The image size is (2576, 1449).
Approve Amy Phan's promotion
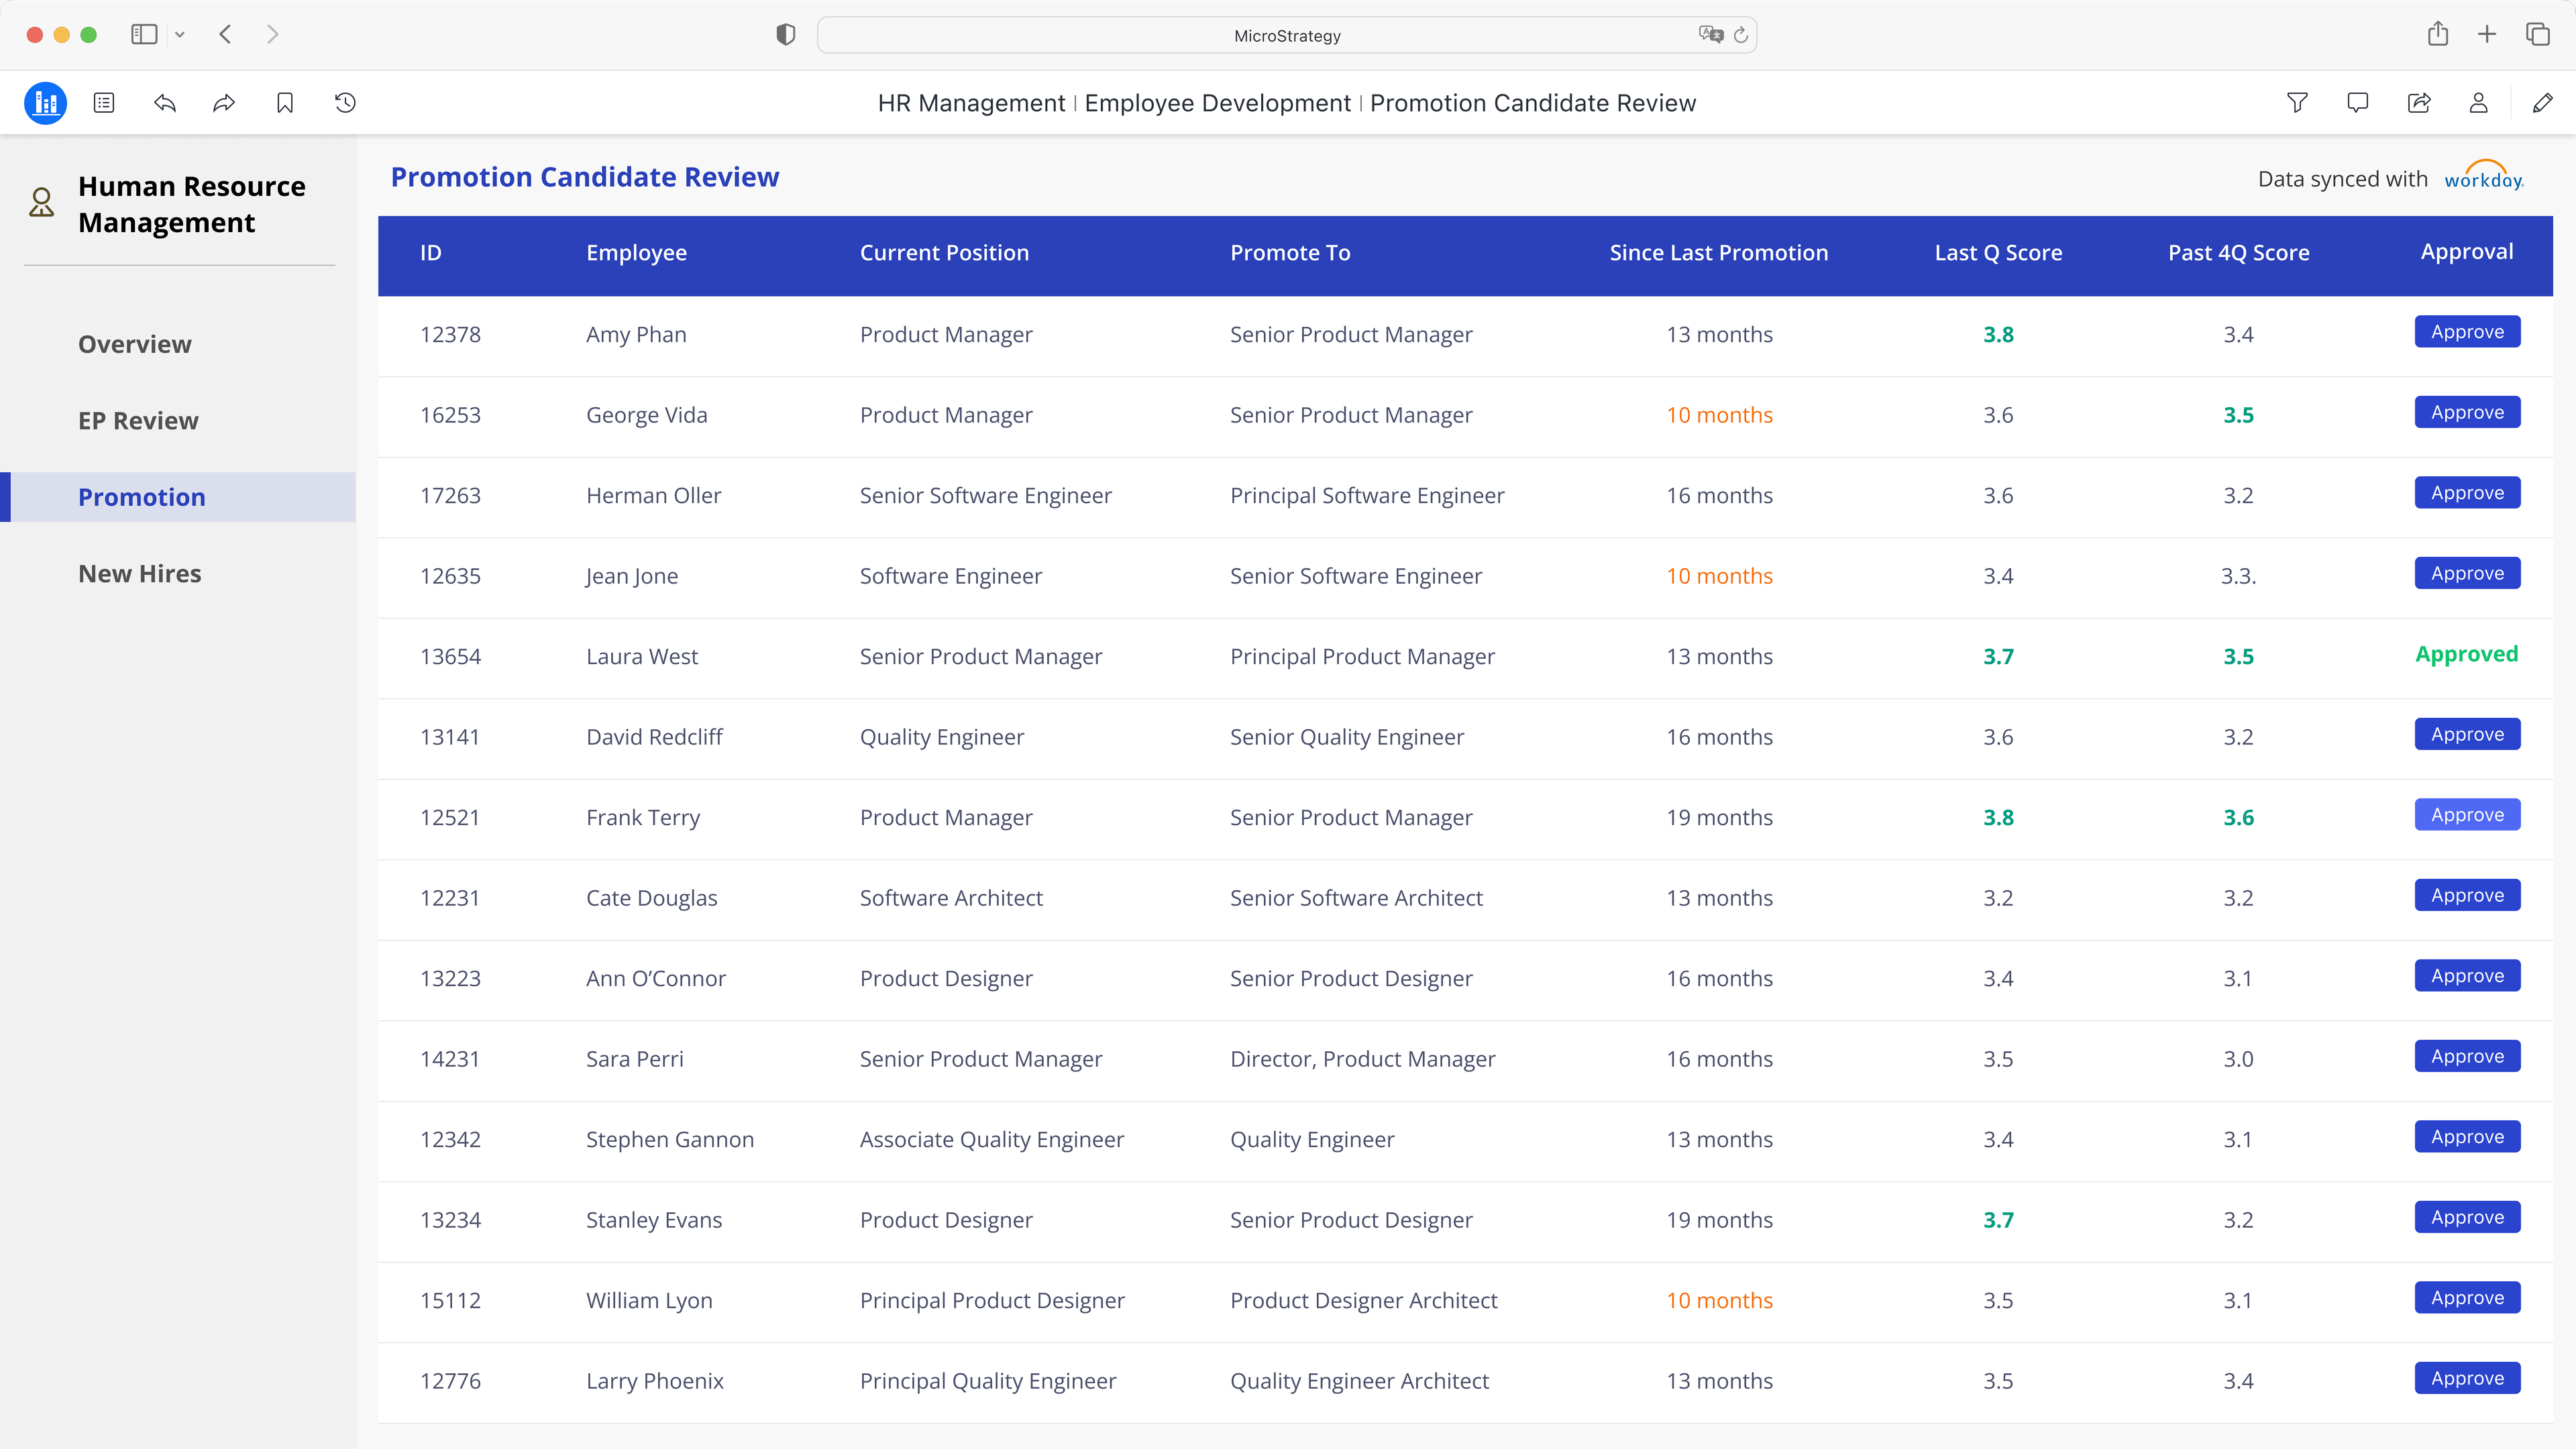[x=2467, y=332]
